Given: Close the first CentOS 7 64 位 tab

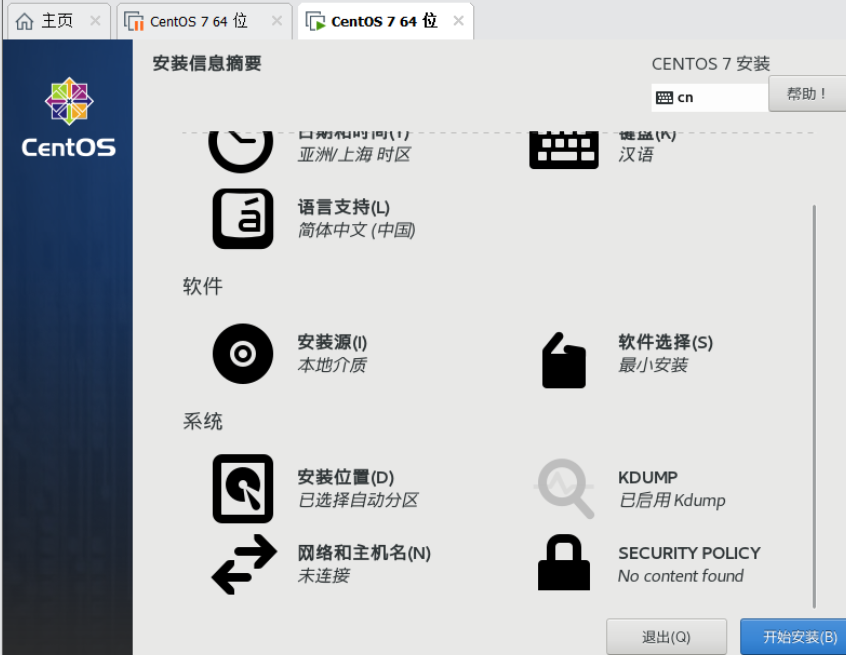Looking at the screenshot, I should point(277,21).
